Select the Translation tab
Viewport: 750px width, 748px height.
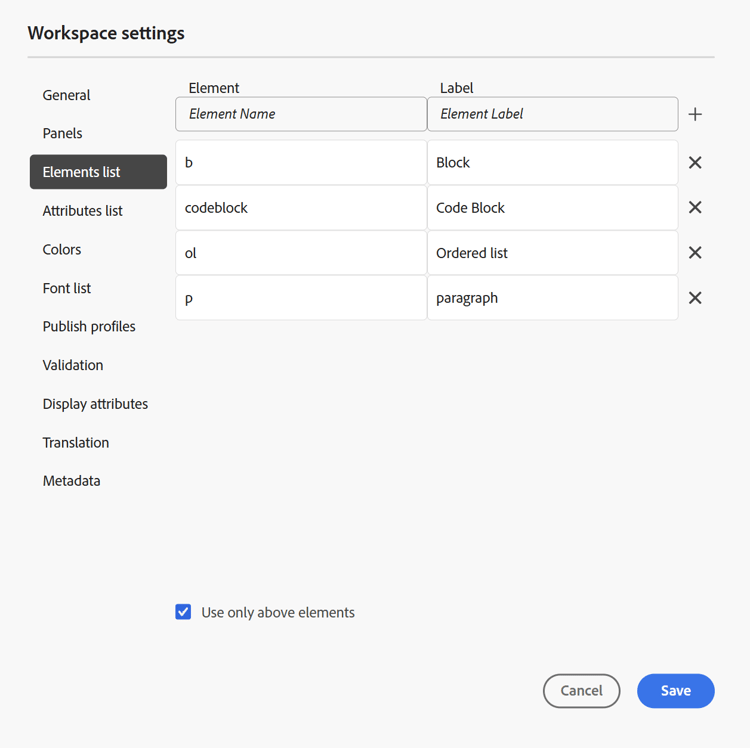click(x=76, y=443)
